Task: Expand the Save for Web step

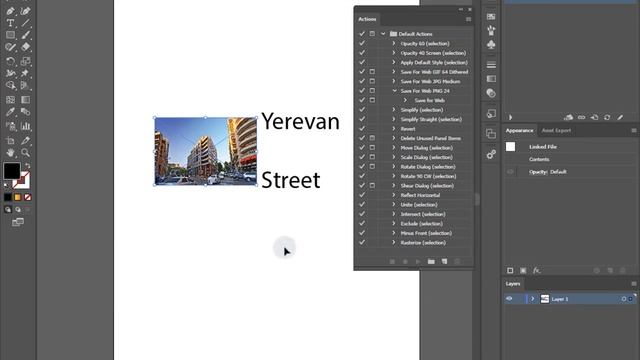Action: click(x=405, y=100)
